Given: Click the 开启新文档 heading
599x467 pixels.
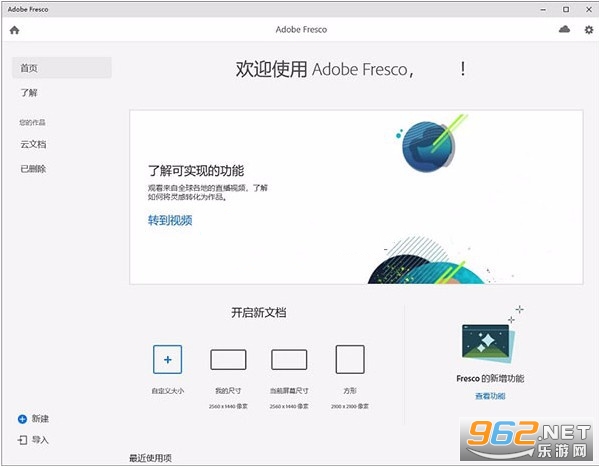Looking at the screenshot, I should [x=259, y=312].
